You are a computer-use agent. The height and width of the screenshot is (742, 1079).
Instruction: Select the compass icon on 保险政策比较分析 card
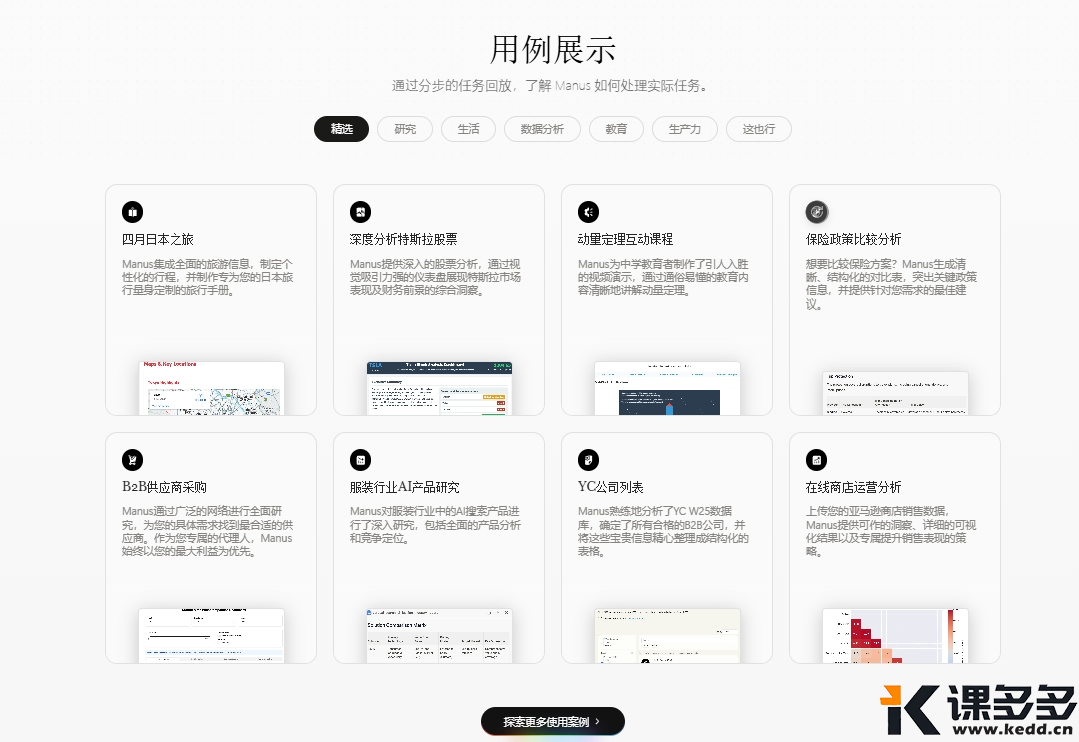coord(817,212)
